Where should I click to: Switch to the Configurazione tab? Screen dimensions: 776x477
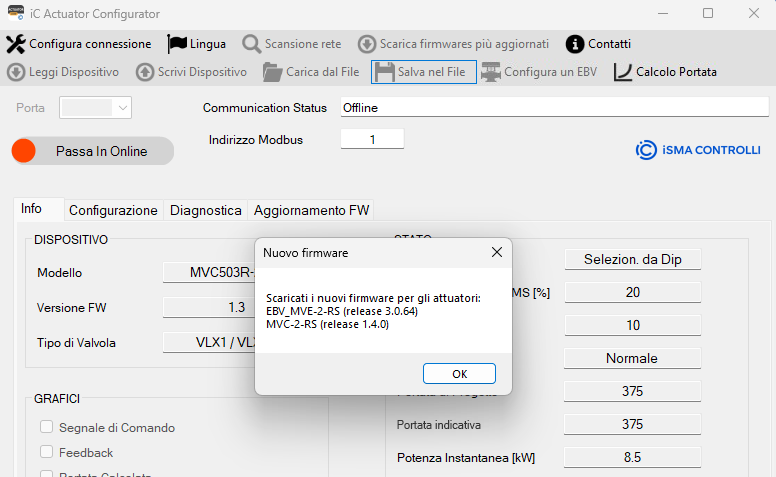(x=113, y=210)
